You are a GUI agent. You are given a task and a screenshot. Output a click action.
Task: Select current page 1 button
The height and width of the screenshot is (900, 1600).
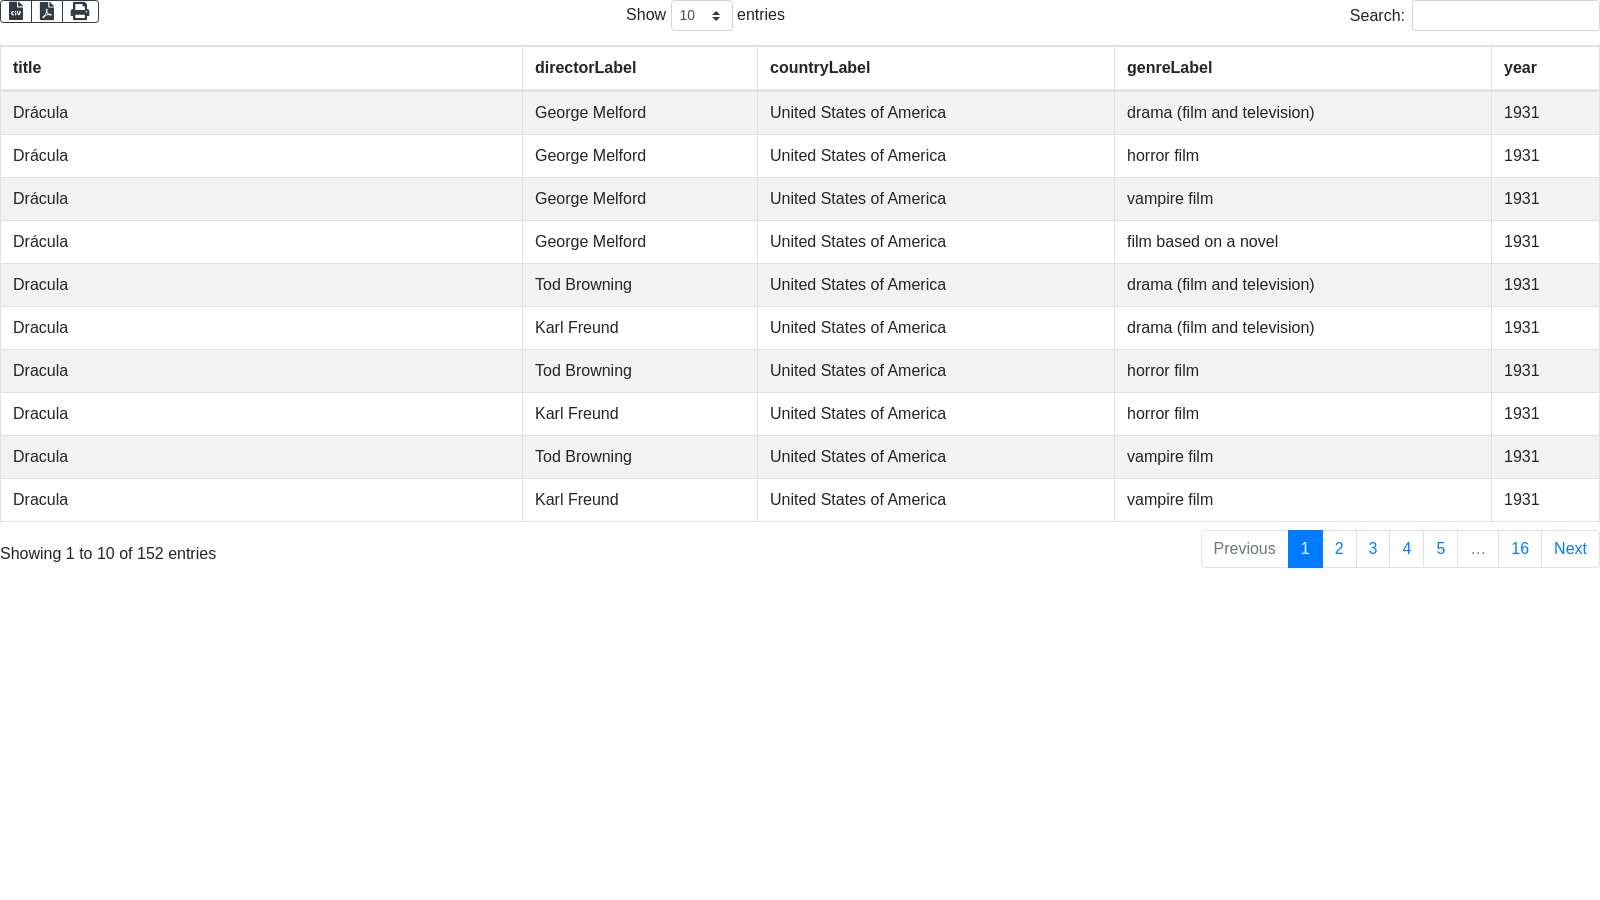click(1305, 549)
